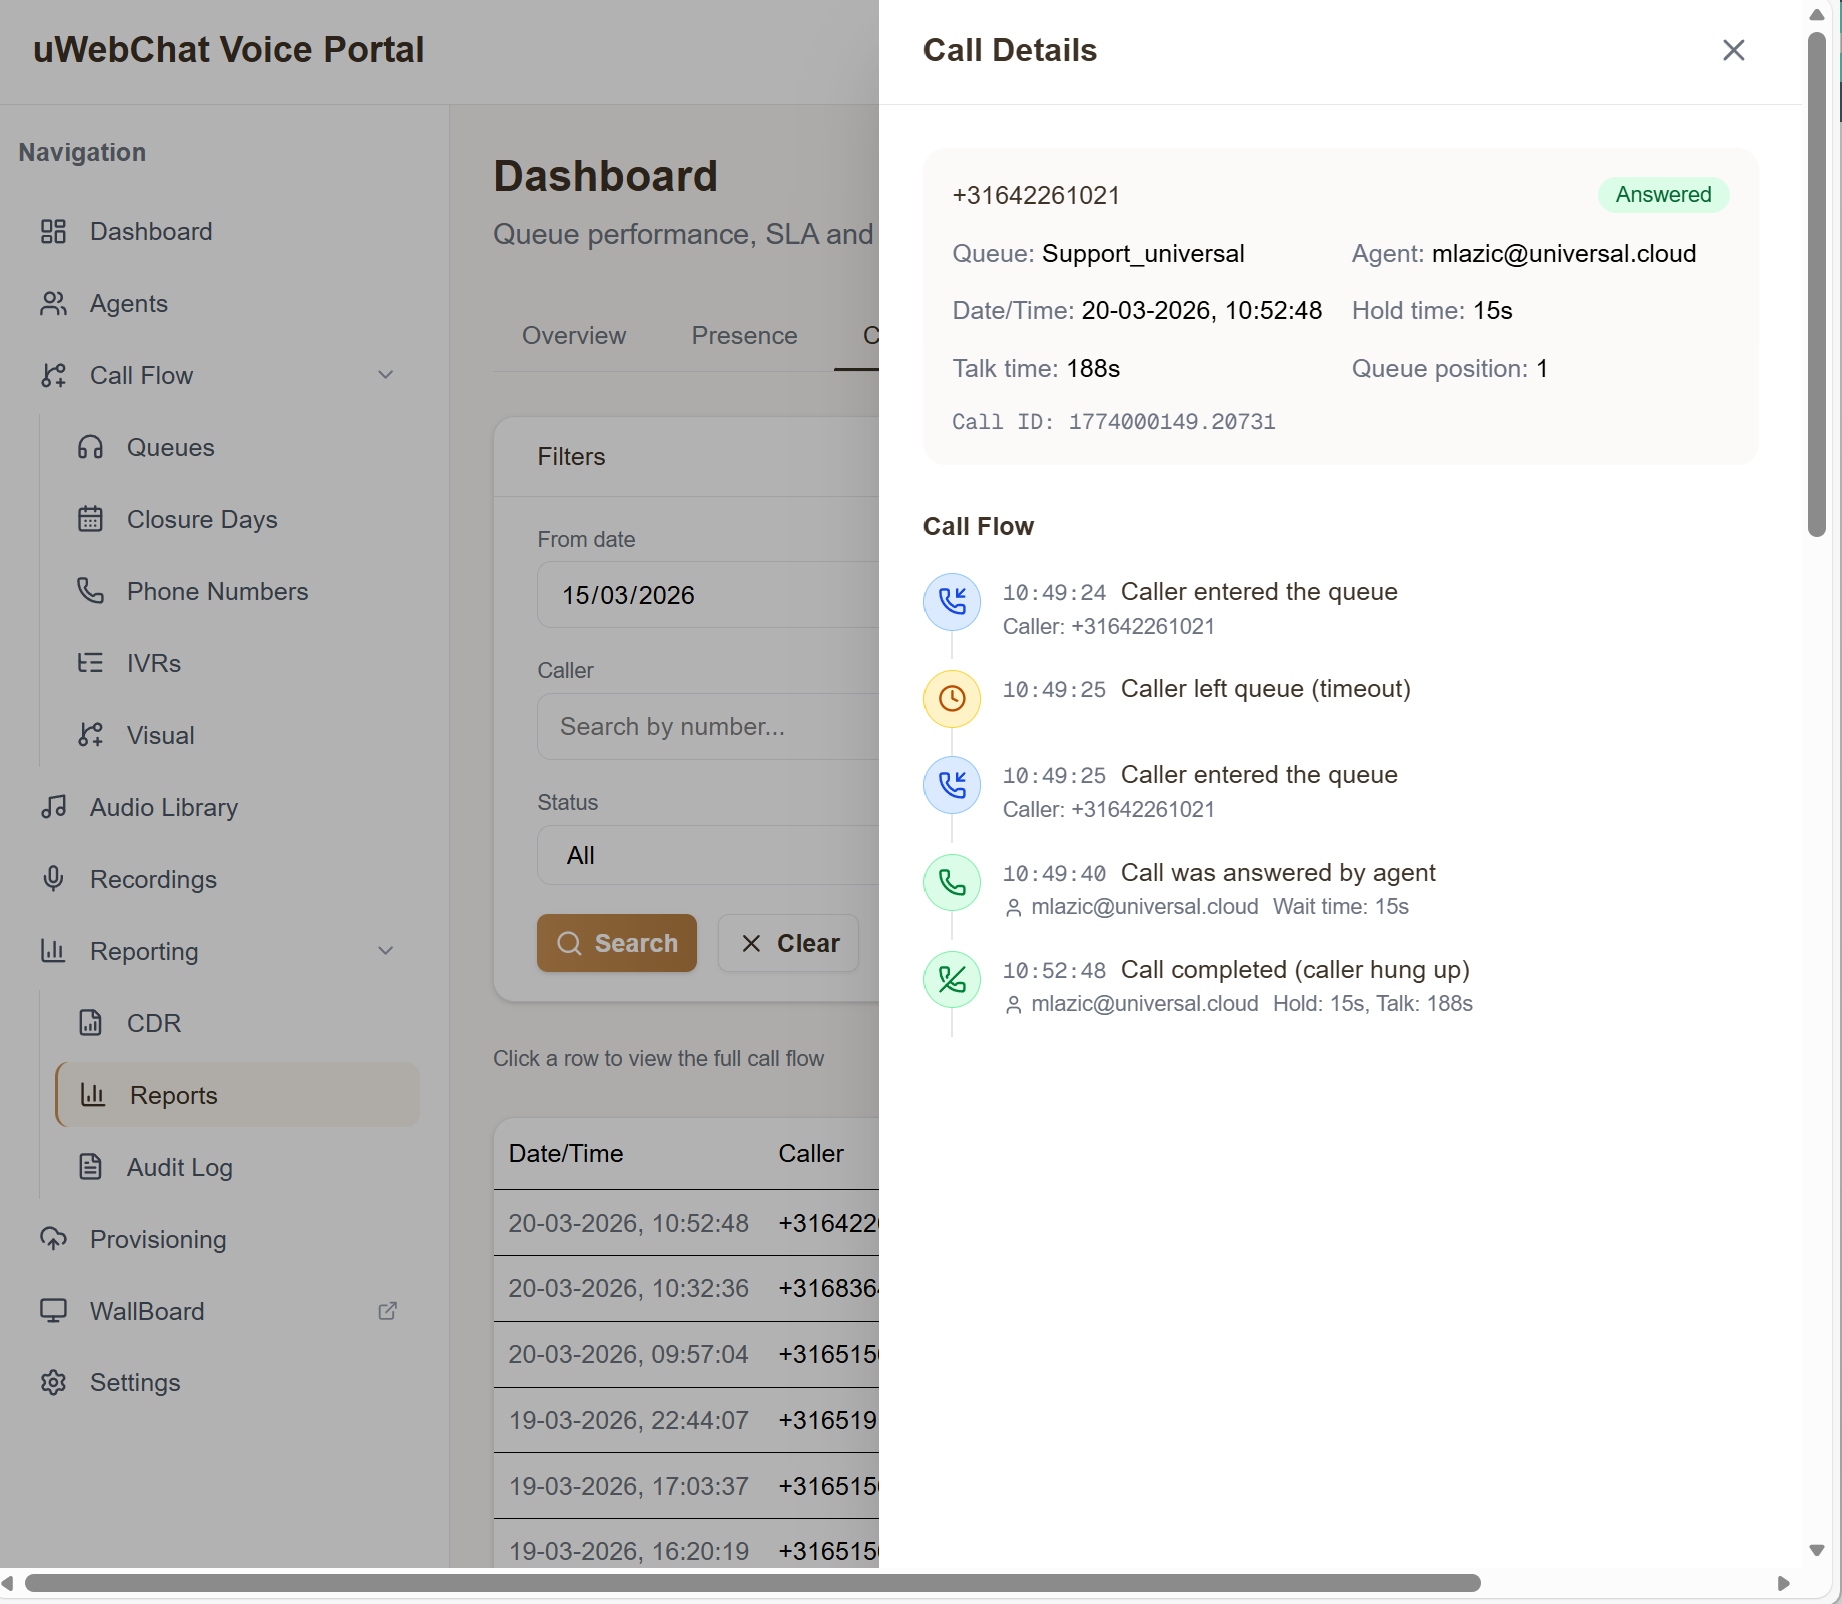Switch to the Overview tab
Image resolution: width=1842 pixels, height=1604 pixels.
(x=573, y=336)
